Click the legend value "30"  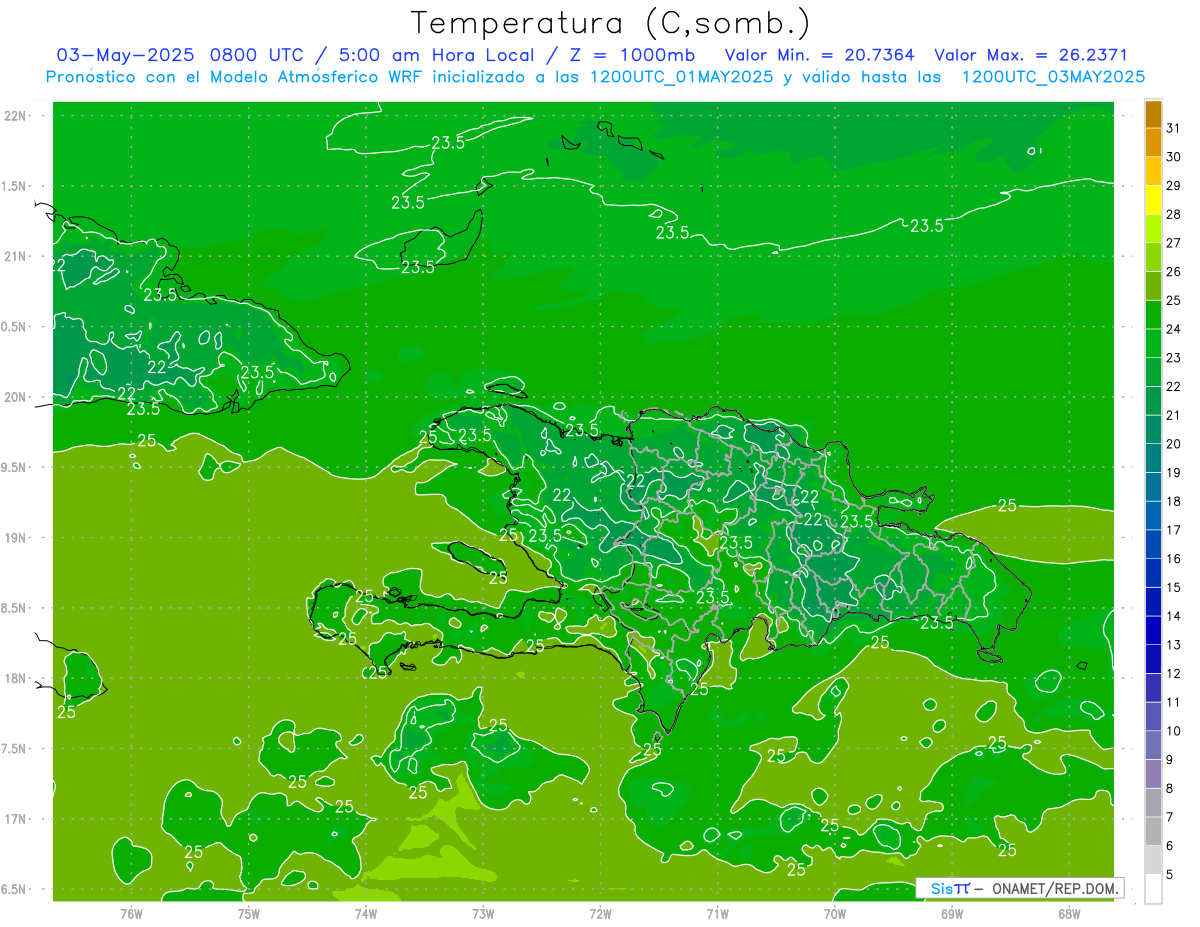coord(1174,157)
